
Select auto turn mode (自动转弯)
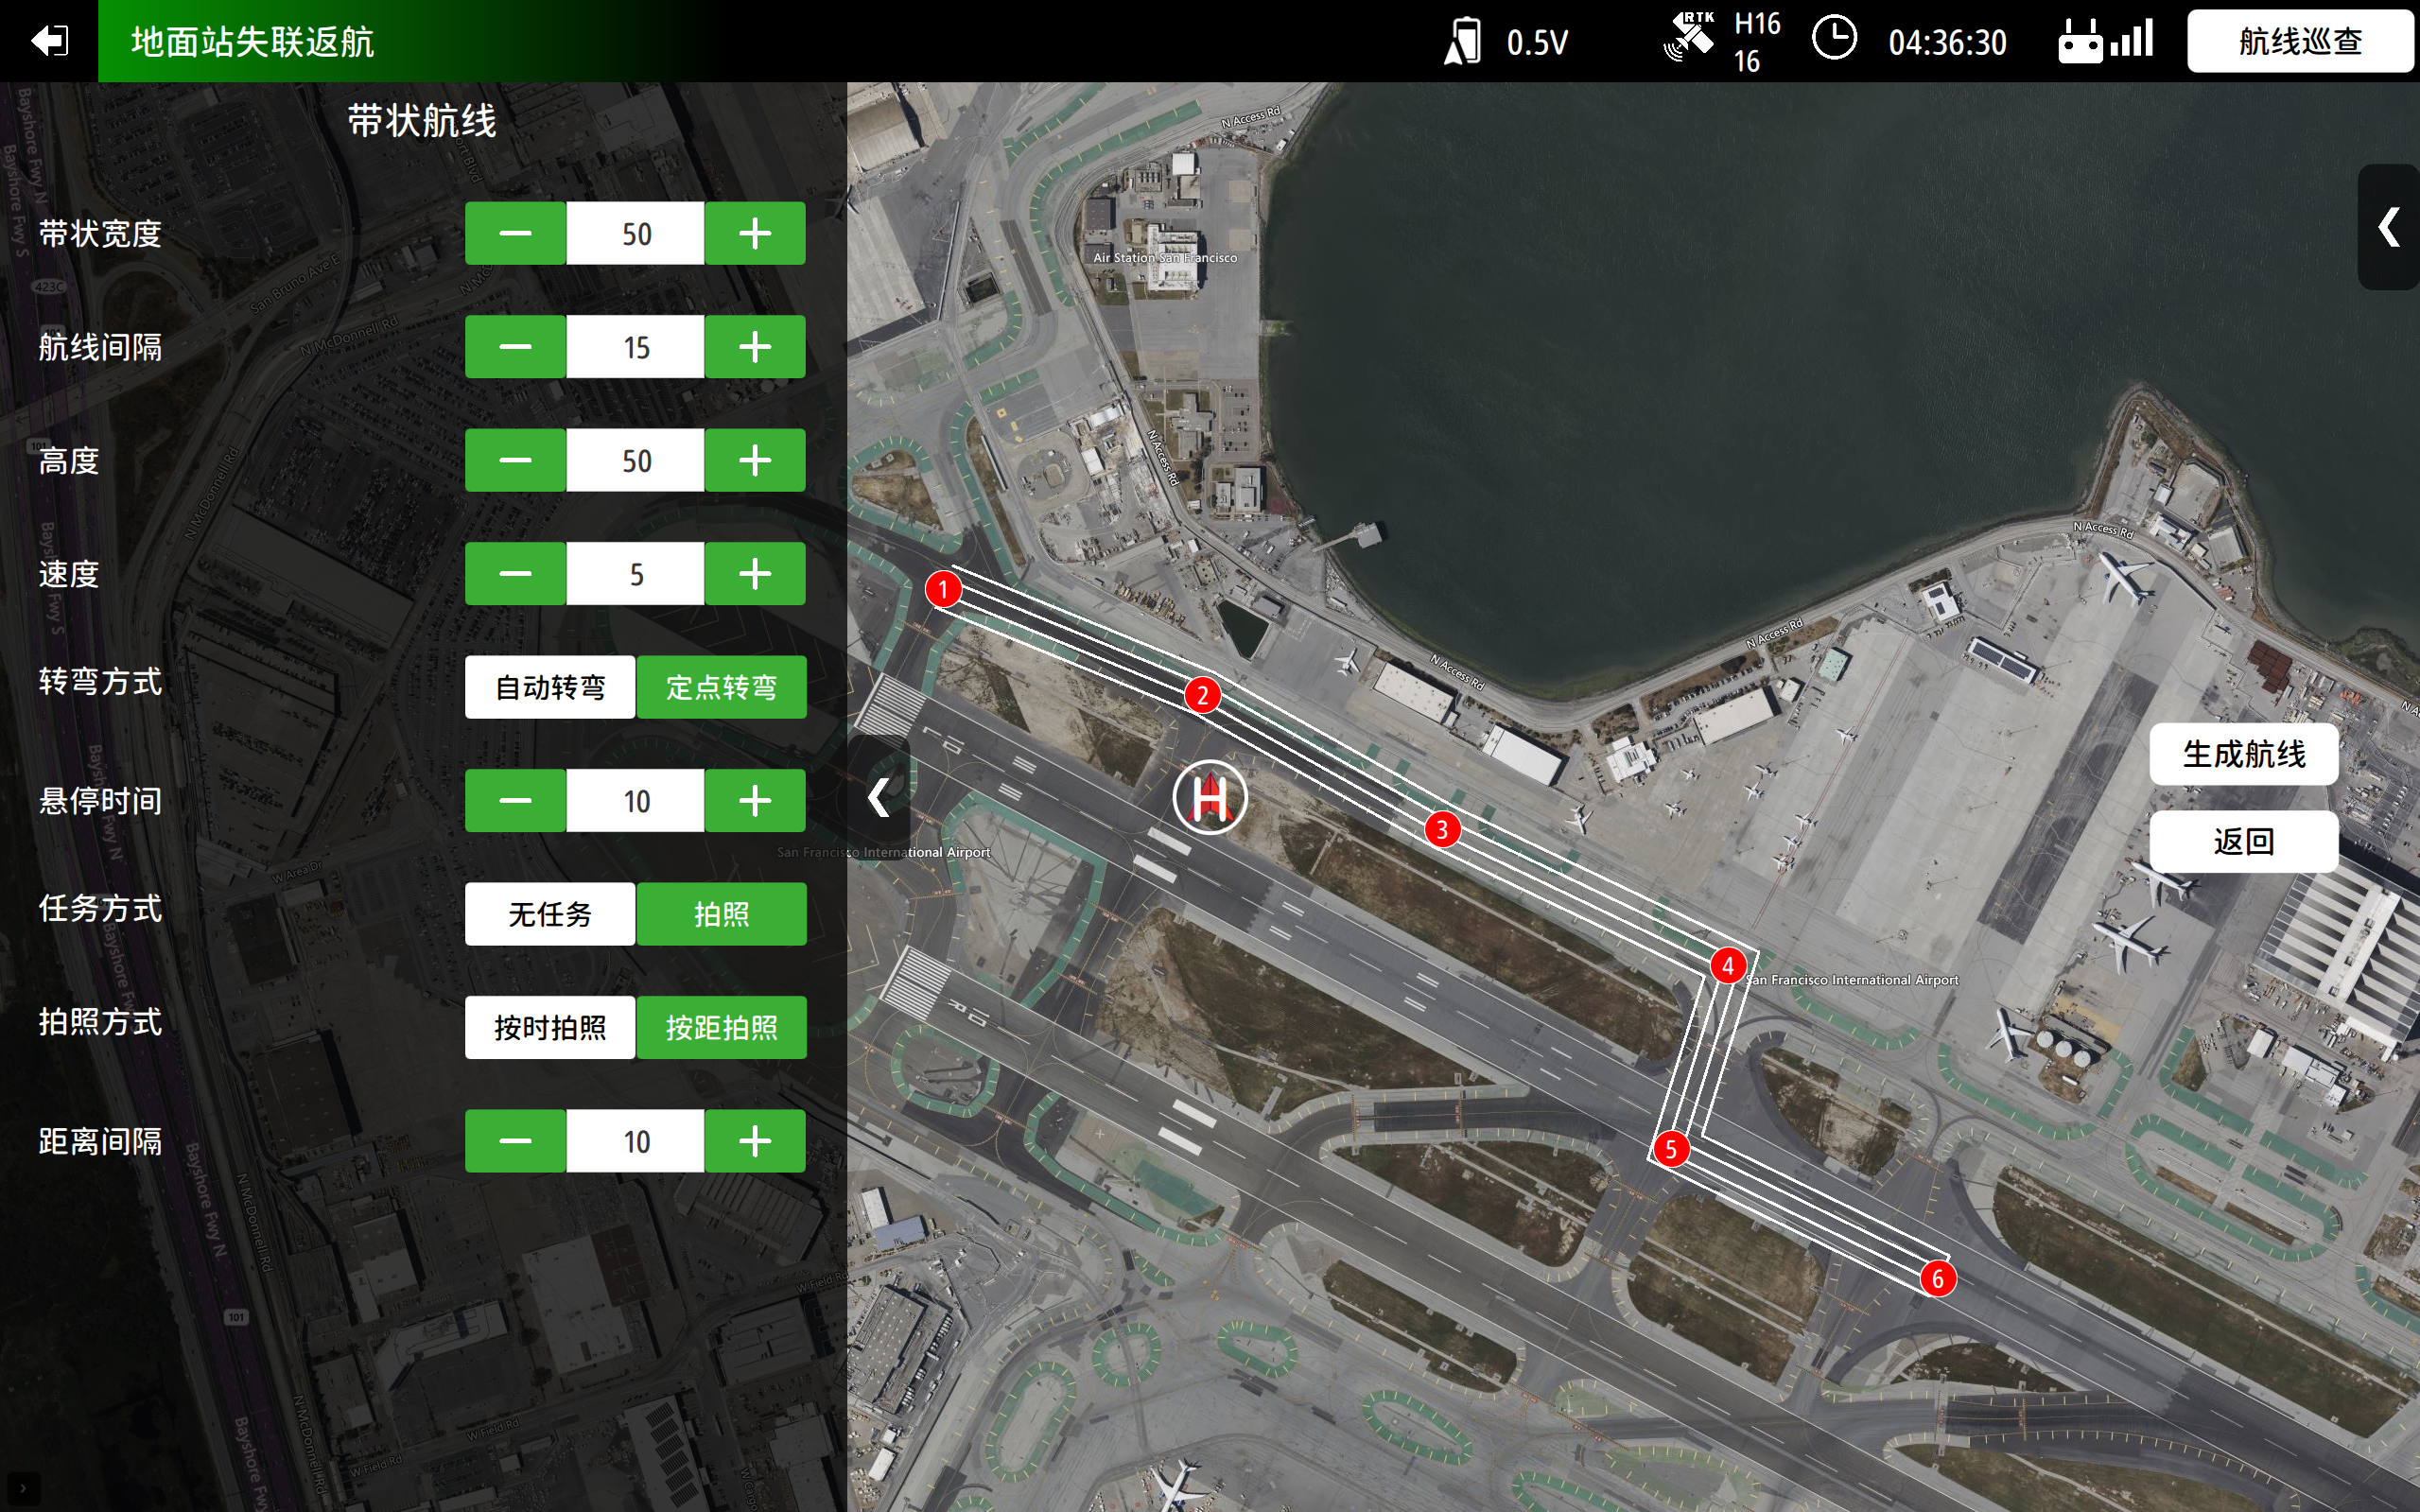[550, 687]
